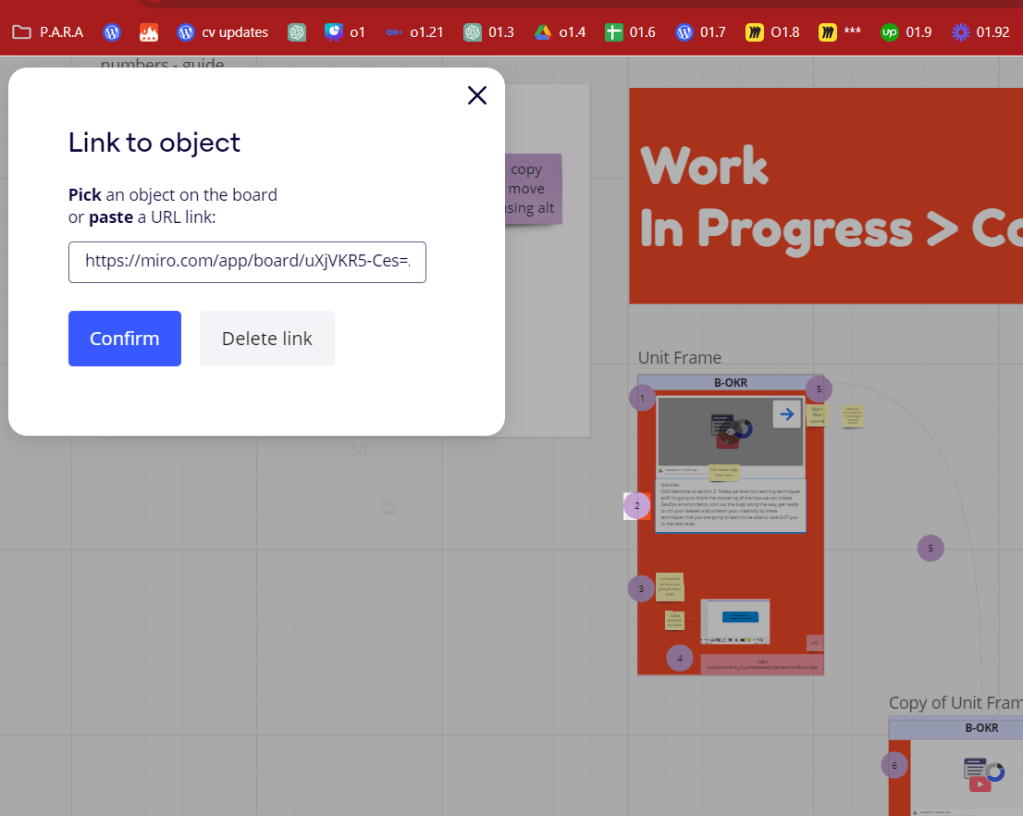Open the 01.7 WordPress bookmark
This screenshot has height=816, width=1023.
(x=701, y=32)
